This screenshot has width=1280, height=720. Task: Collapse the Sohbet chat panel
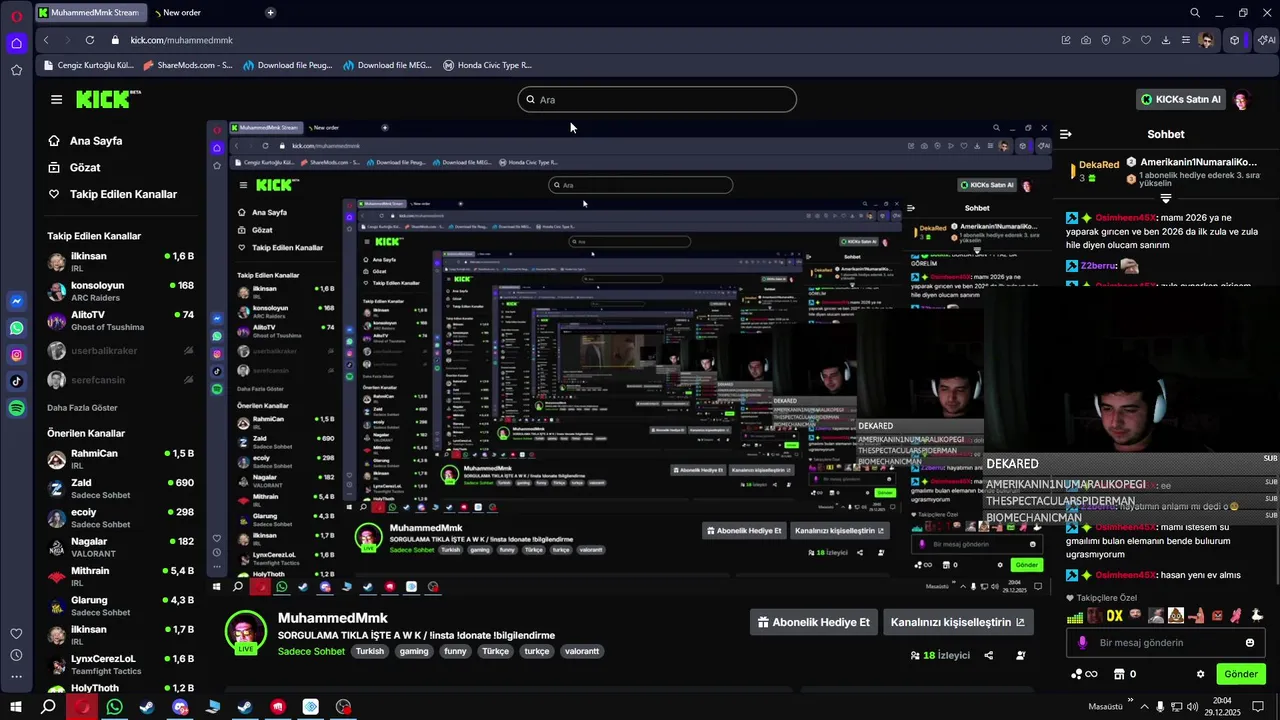point(1066,134)
